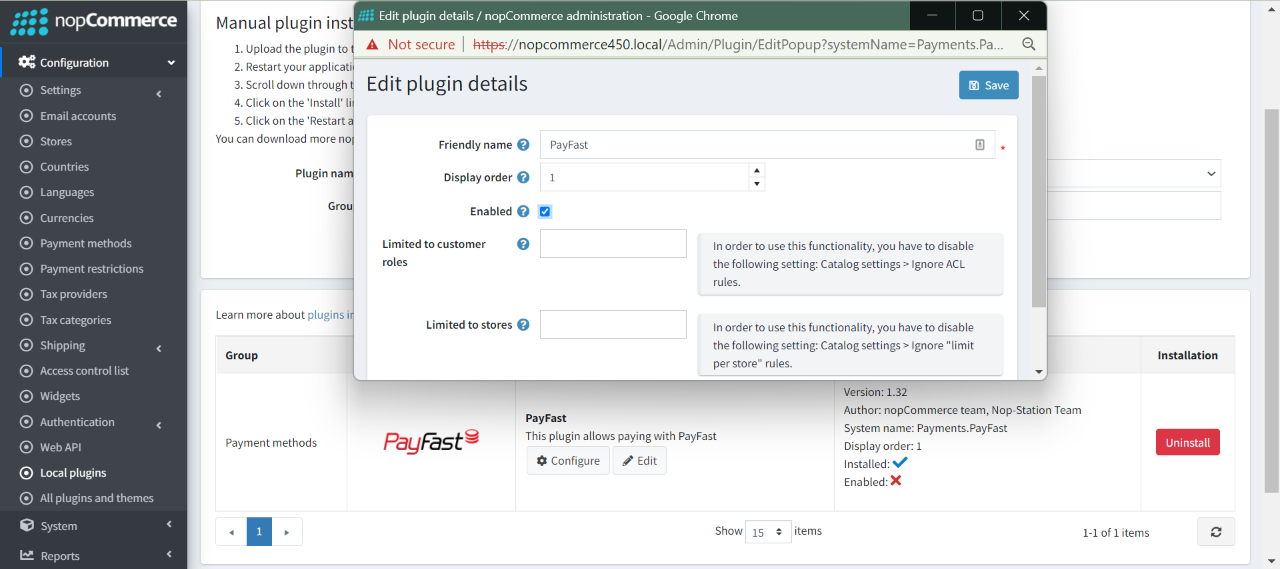Open Widgets in sidebar
The image size is (1280, 569).
click(x=60, y=397)
